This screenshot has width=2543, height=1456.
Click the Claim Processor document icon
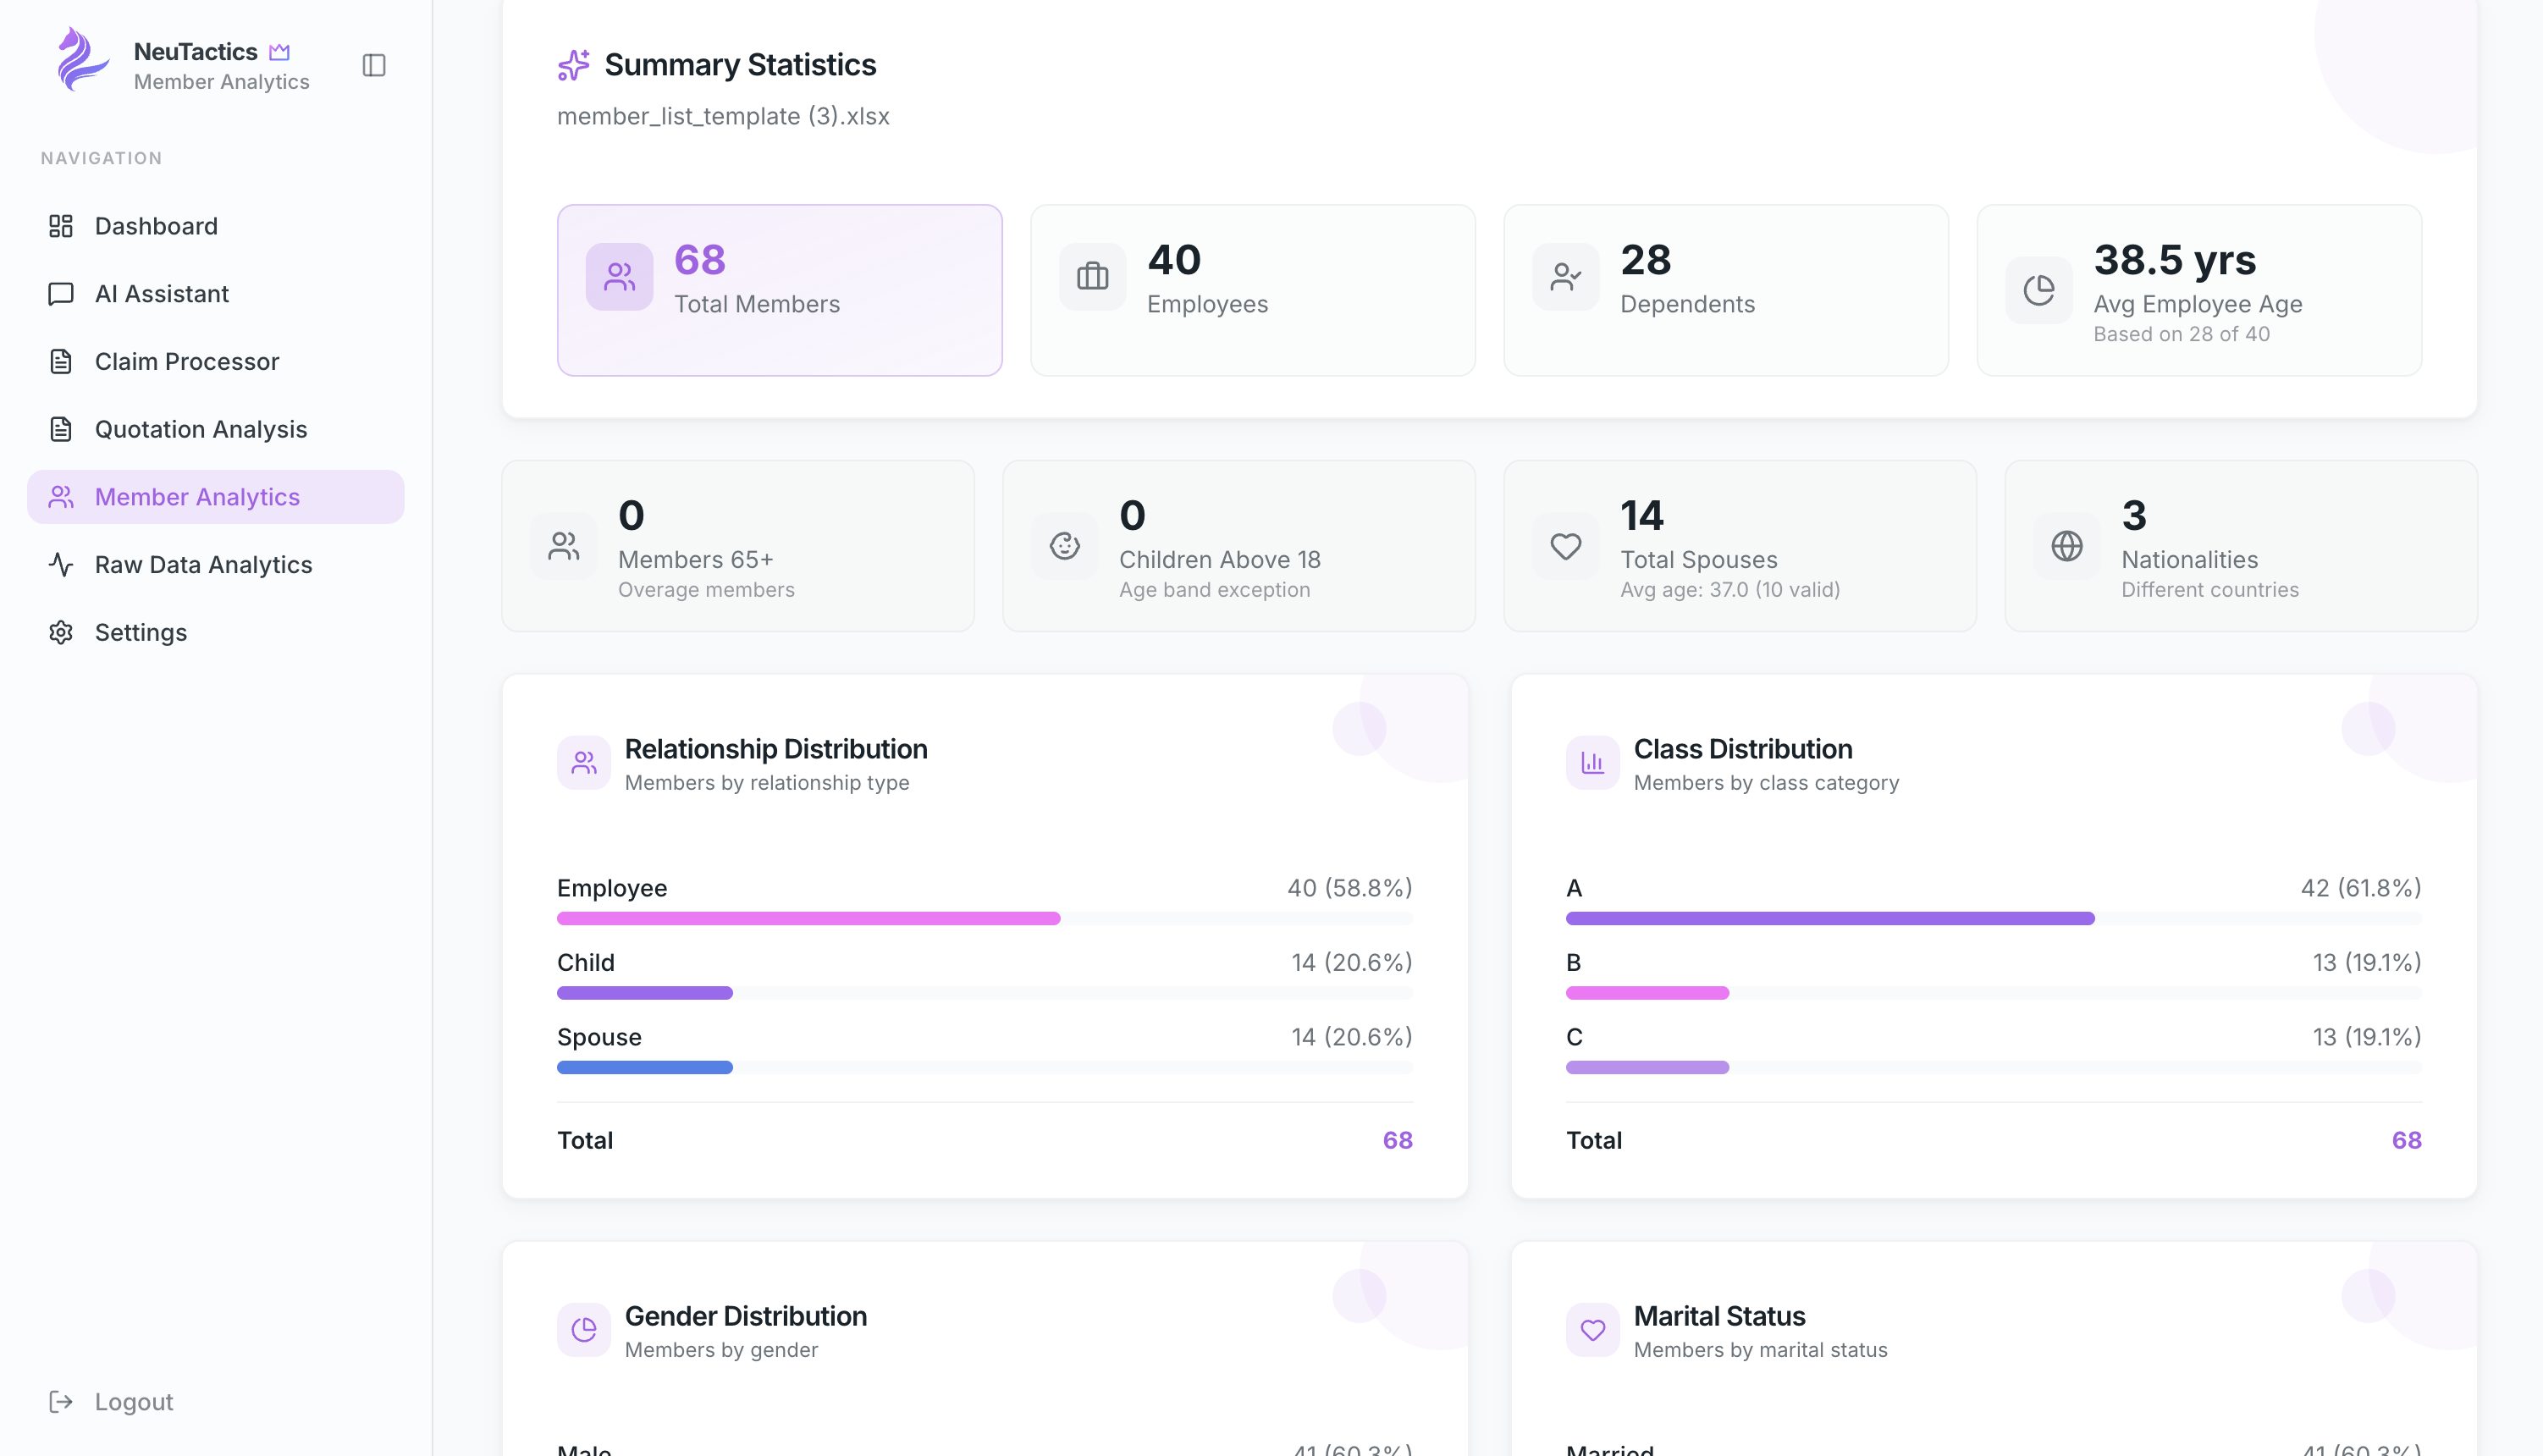click(61, 361)
